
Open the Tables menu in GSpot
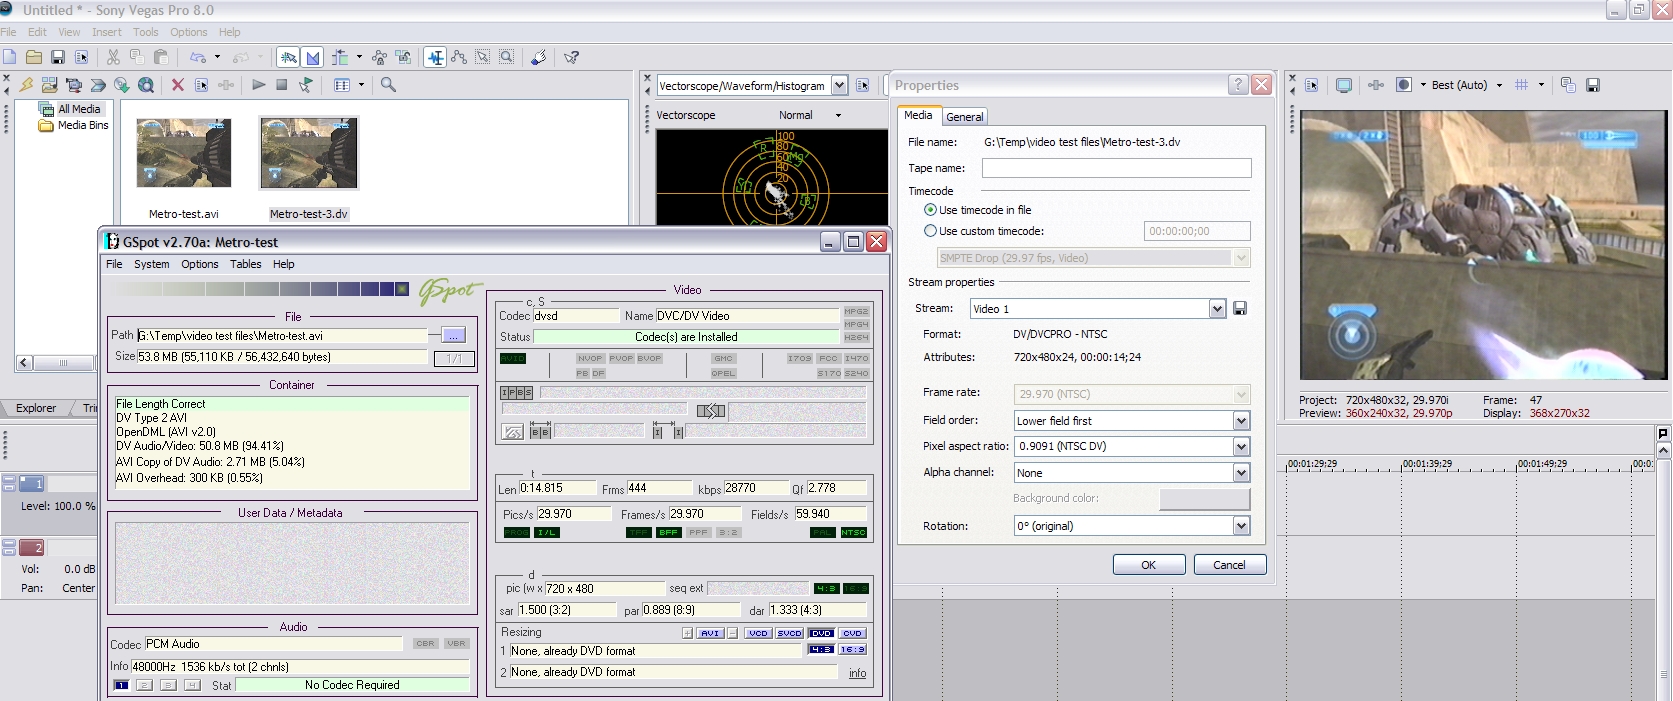pos(246,264)
